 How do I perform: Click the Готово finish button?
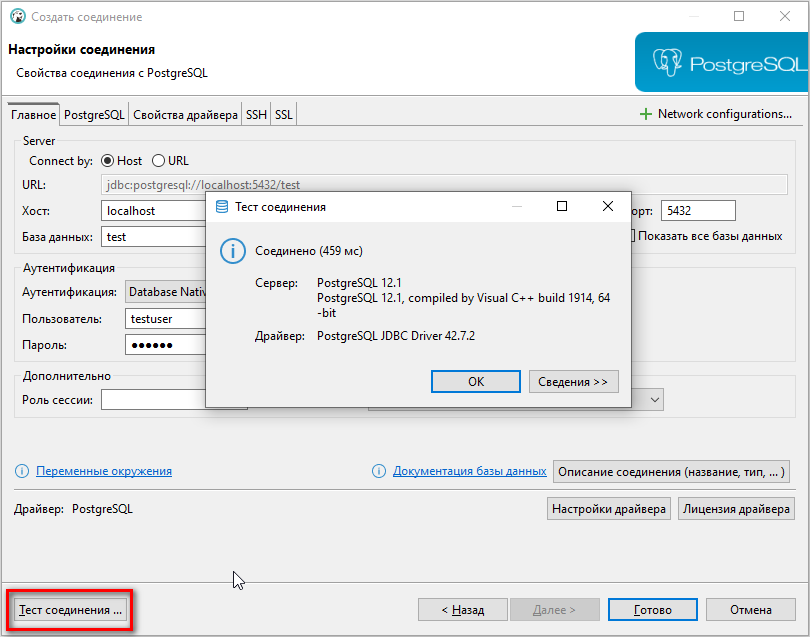click(x=652, y=610)
